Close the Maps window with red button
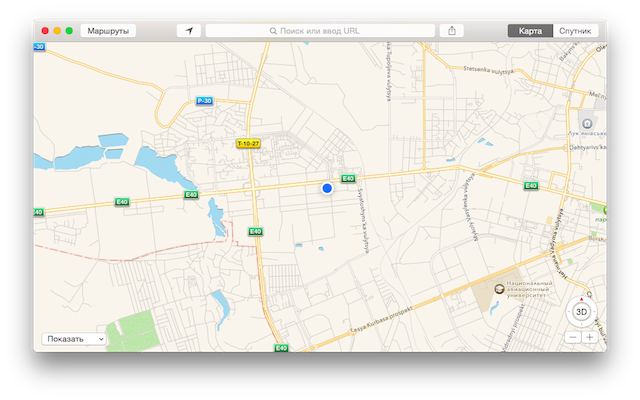Image resolution: width=640 pixels, height=400 pixels. [45, 31]
